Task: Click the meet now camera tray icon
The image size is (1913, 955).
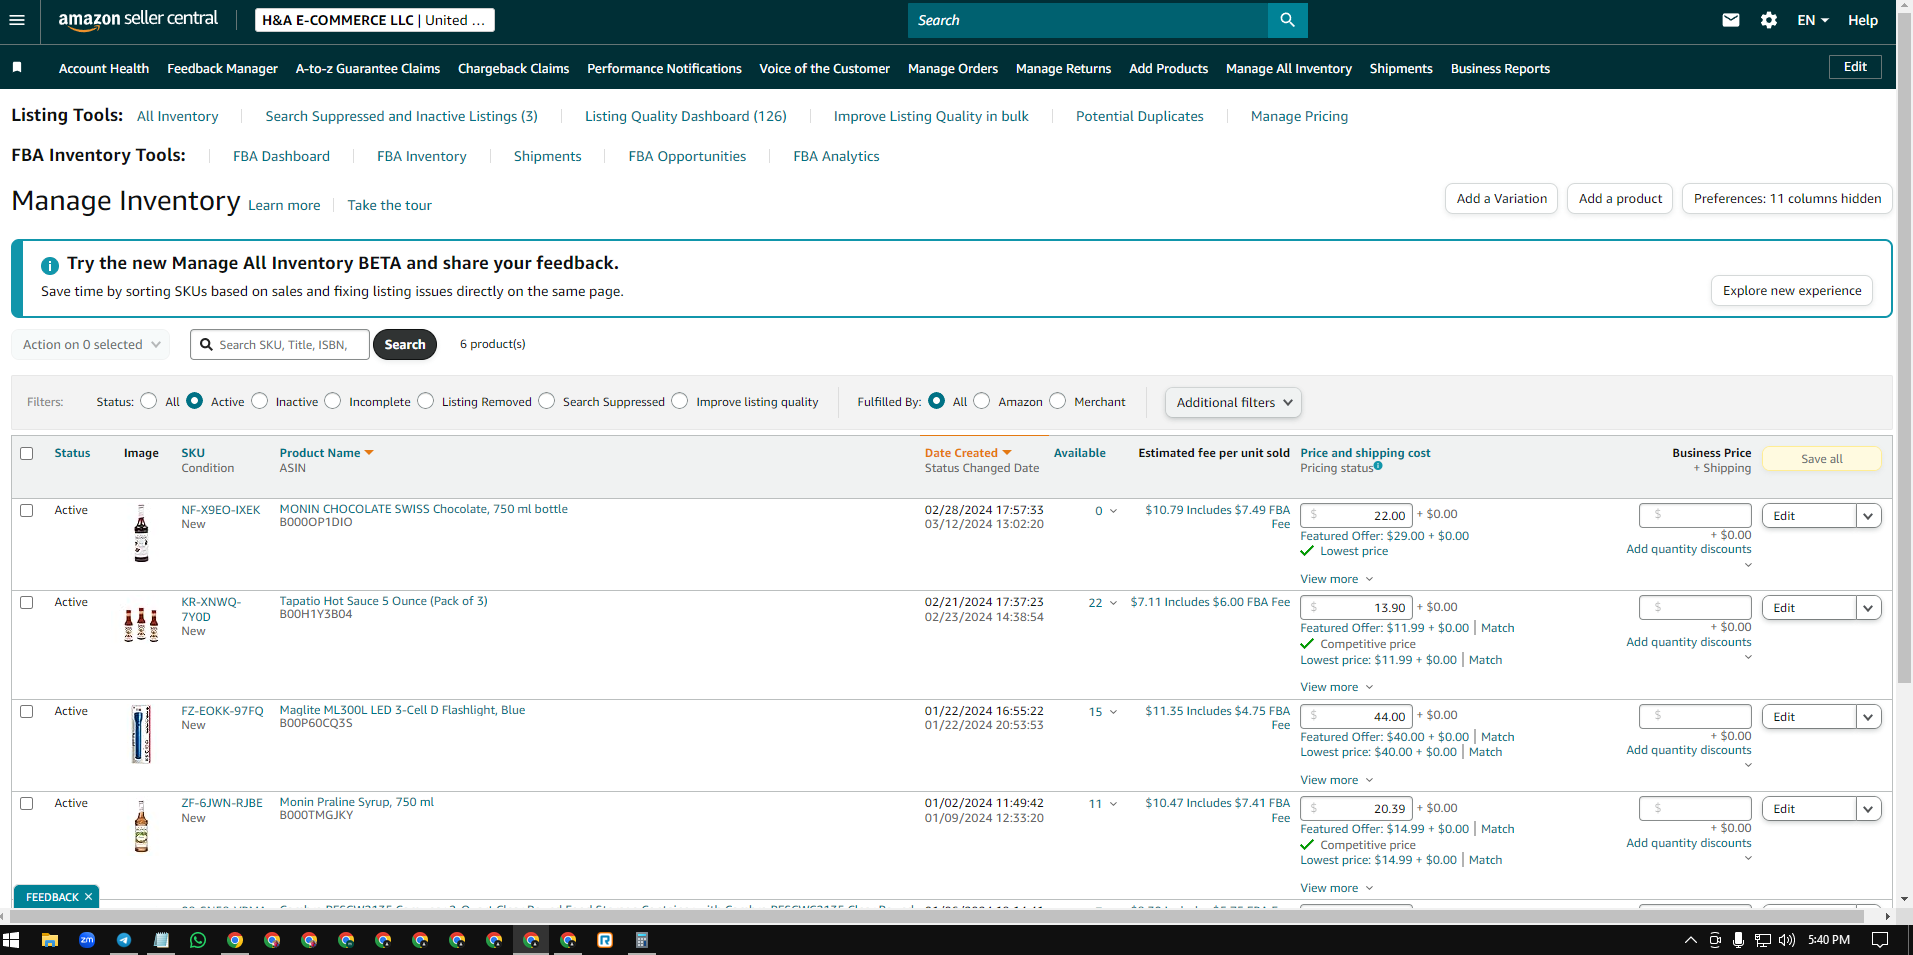Action: [x=1715, y=940]
